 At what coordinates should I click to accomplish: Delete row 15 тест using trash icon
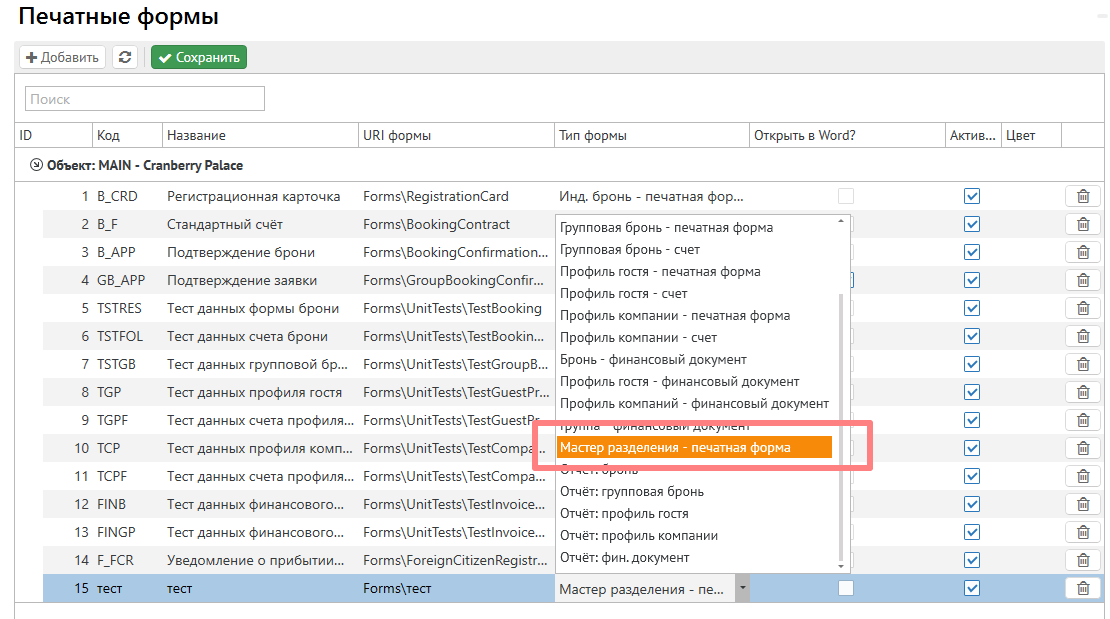(1082, 588)
